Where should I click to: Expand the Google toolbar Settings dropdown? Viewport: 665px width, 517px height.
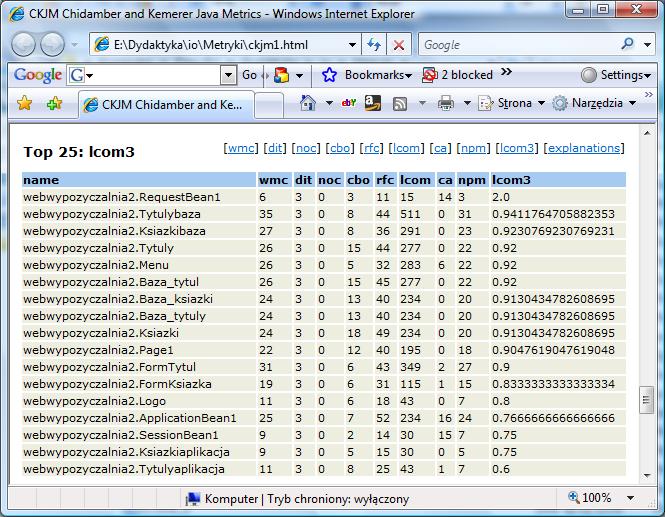(x=615, y=75)
